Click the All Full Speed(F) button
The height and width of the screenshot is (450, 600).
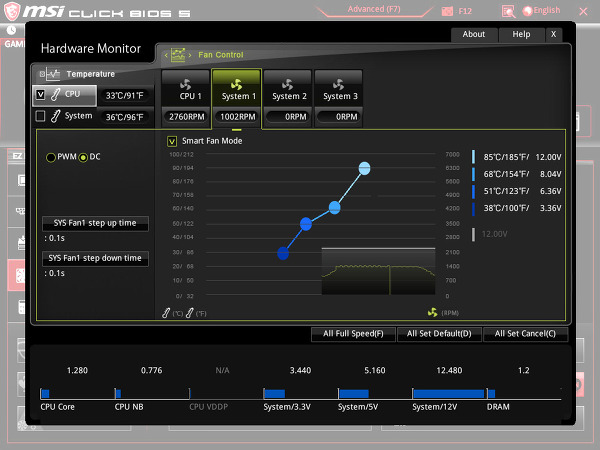click(x=353, y=334)
